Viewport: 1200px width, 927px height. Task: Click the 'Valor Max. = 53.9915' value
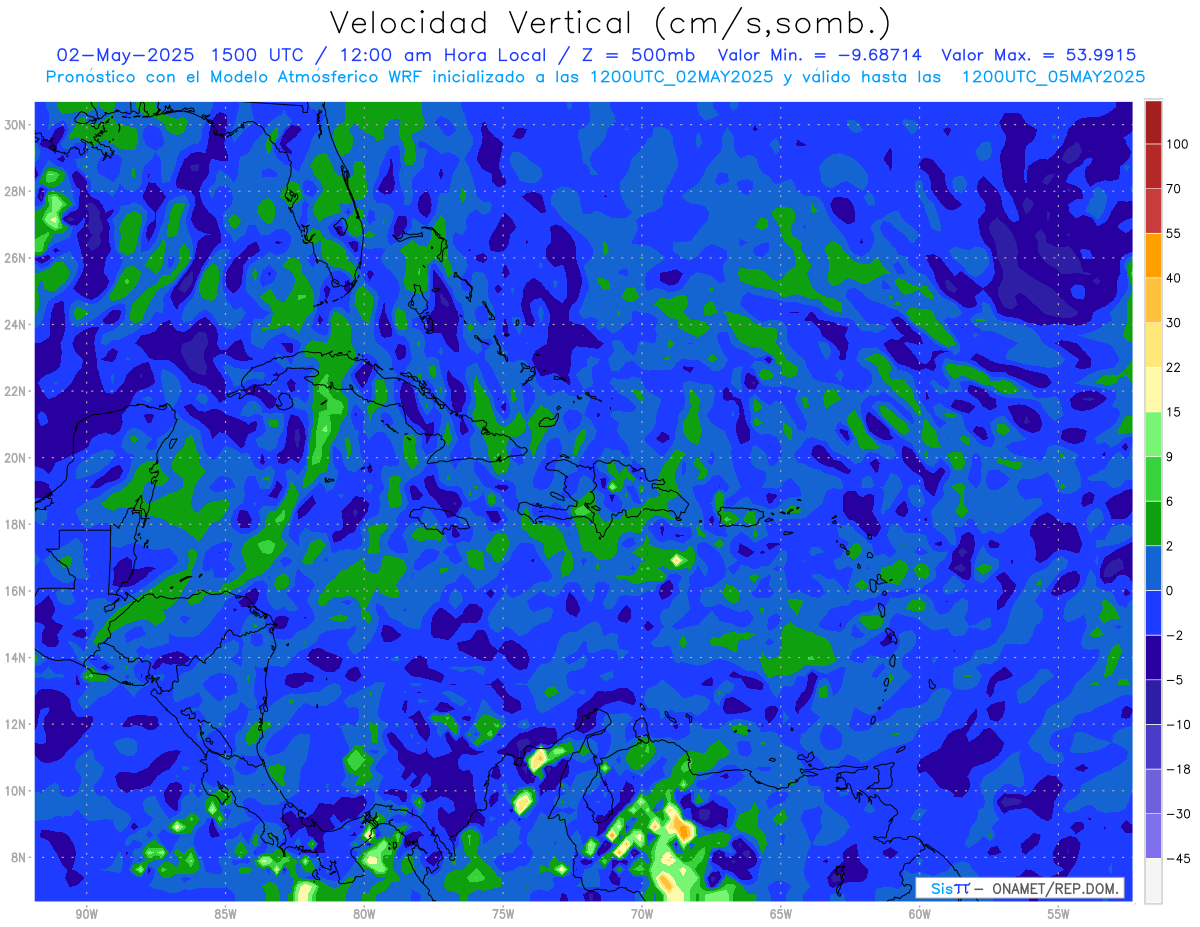(x=1039, y=55)
